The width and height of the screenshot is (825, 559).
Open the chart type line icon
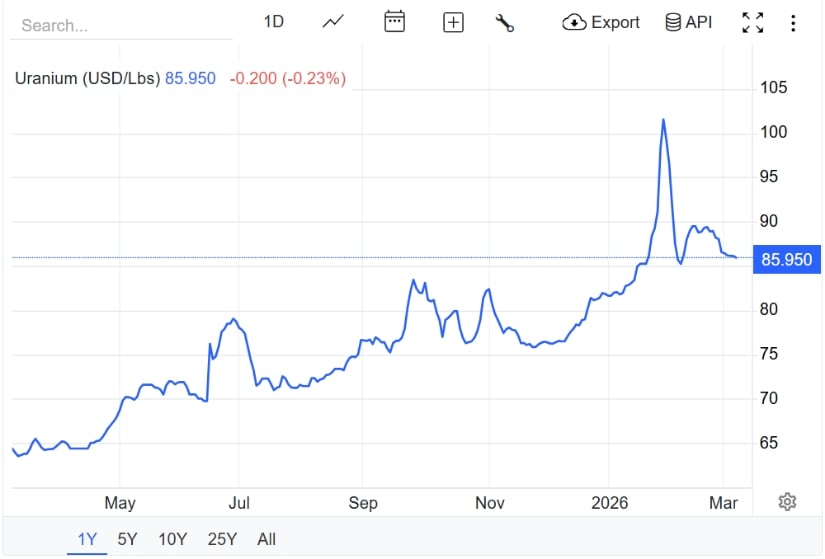[333, 22]
